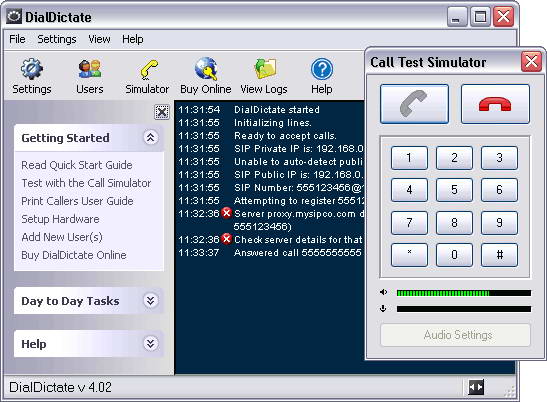
Task: Open the Settings toolbar gear icon
Action: [31, 69]
